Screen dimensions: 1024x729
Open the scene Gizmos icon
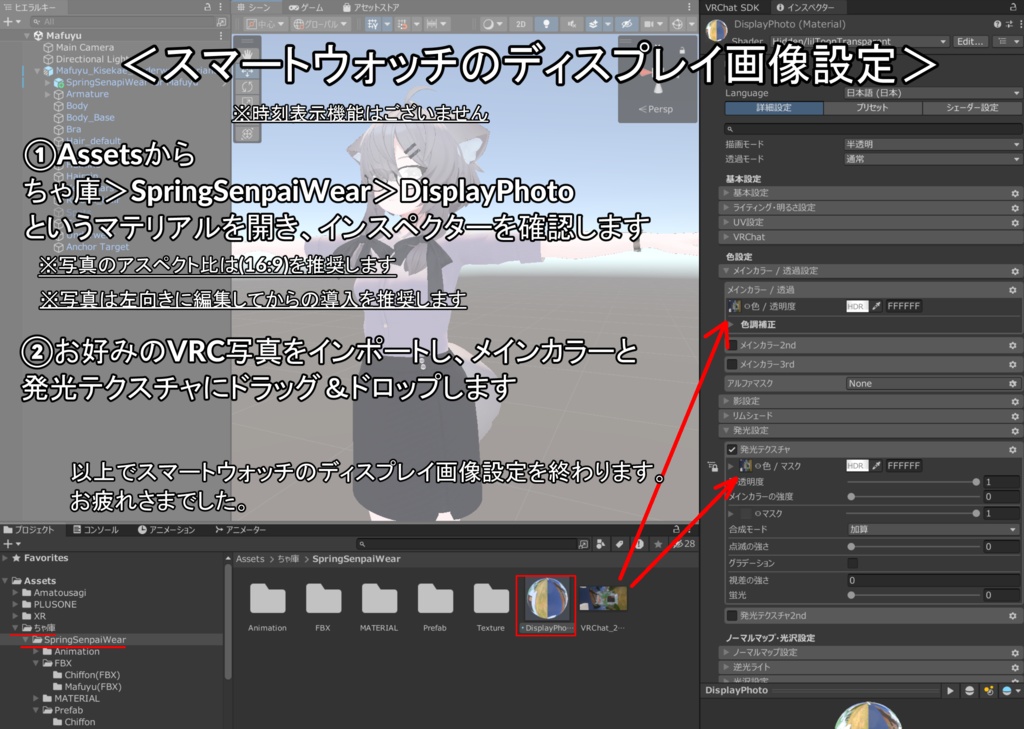(677, 24)
